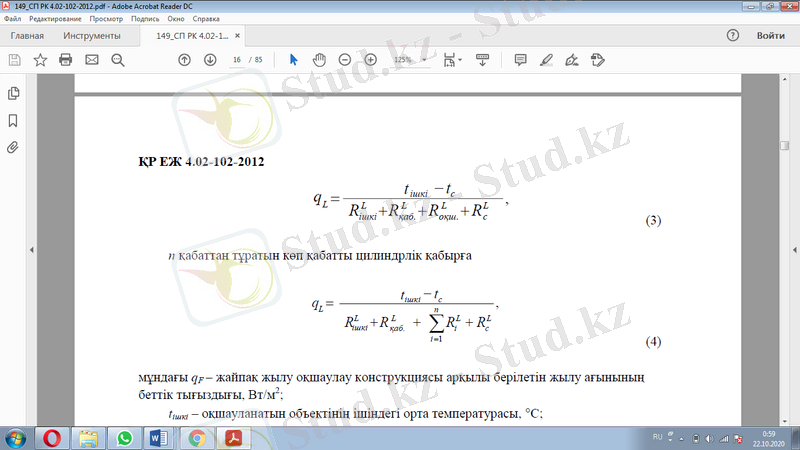Add a comment with the sticky note icon
The width and height of the screenshot is (800, 450).
[x=520, y=60]
